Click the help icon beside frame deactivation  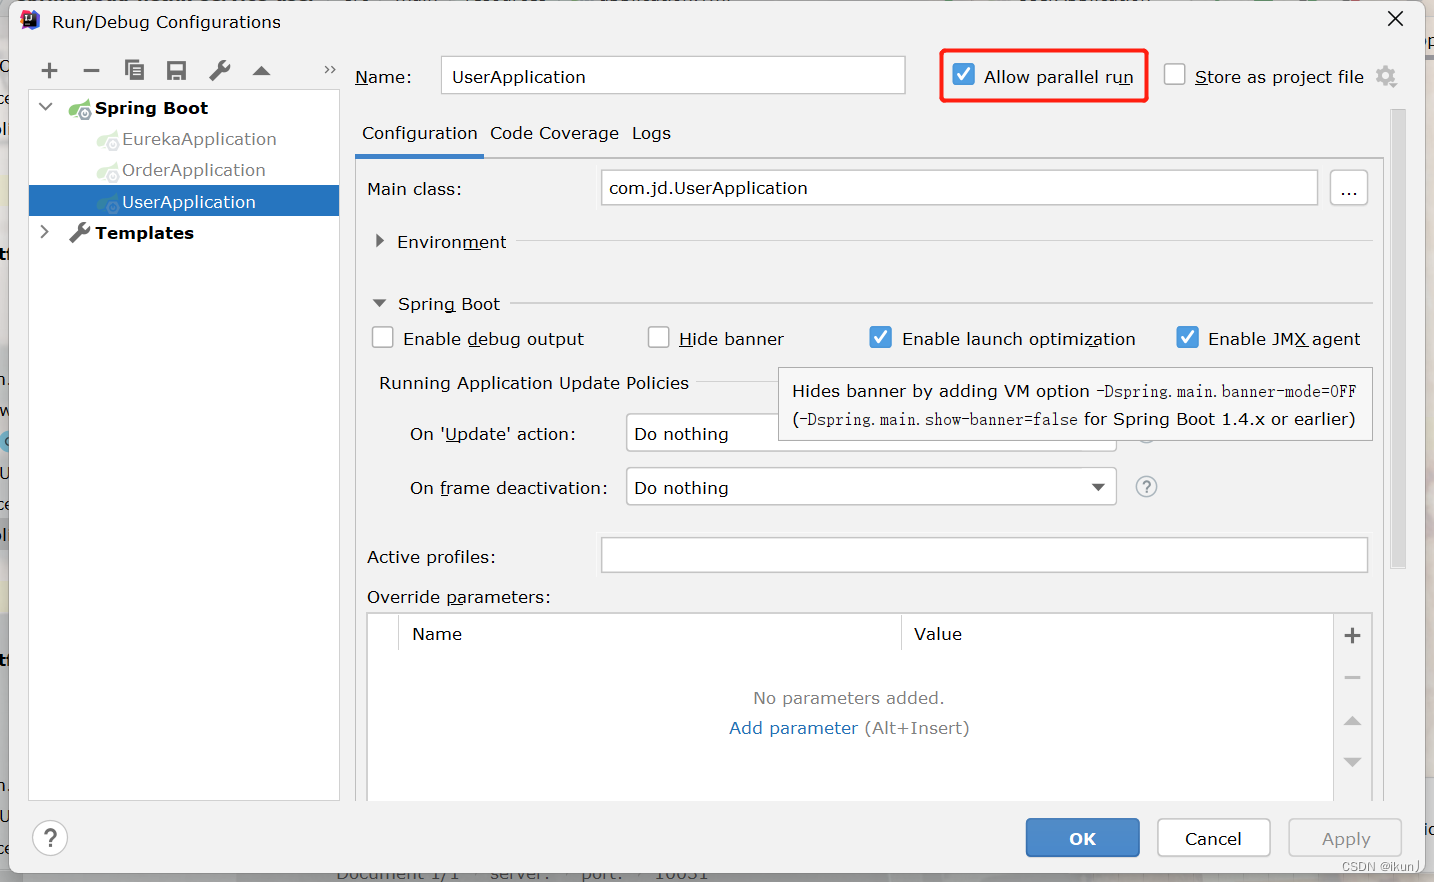click(1146, 487)
